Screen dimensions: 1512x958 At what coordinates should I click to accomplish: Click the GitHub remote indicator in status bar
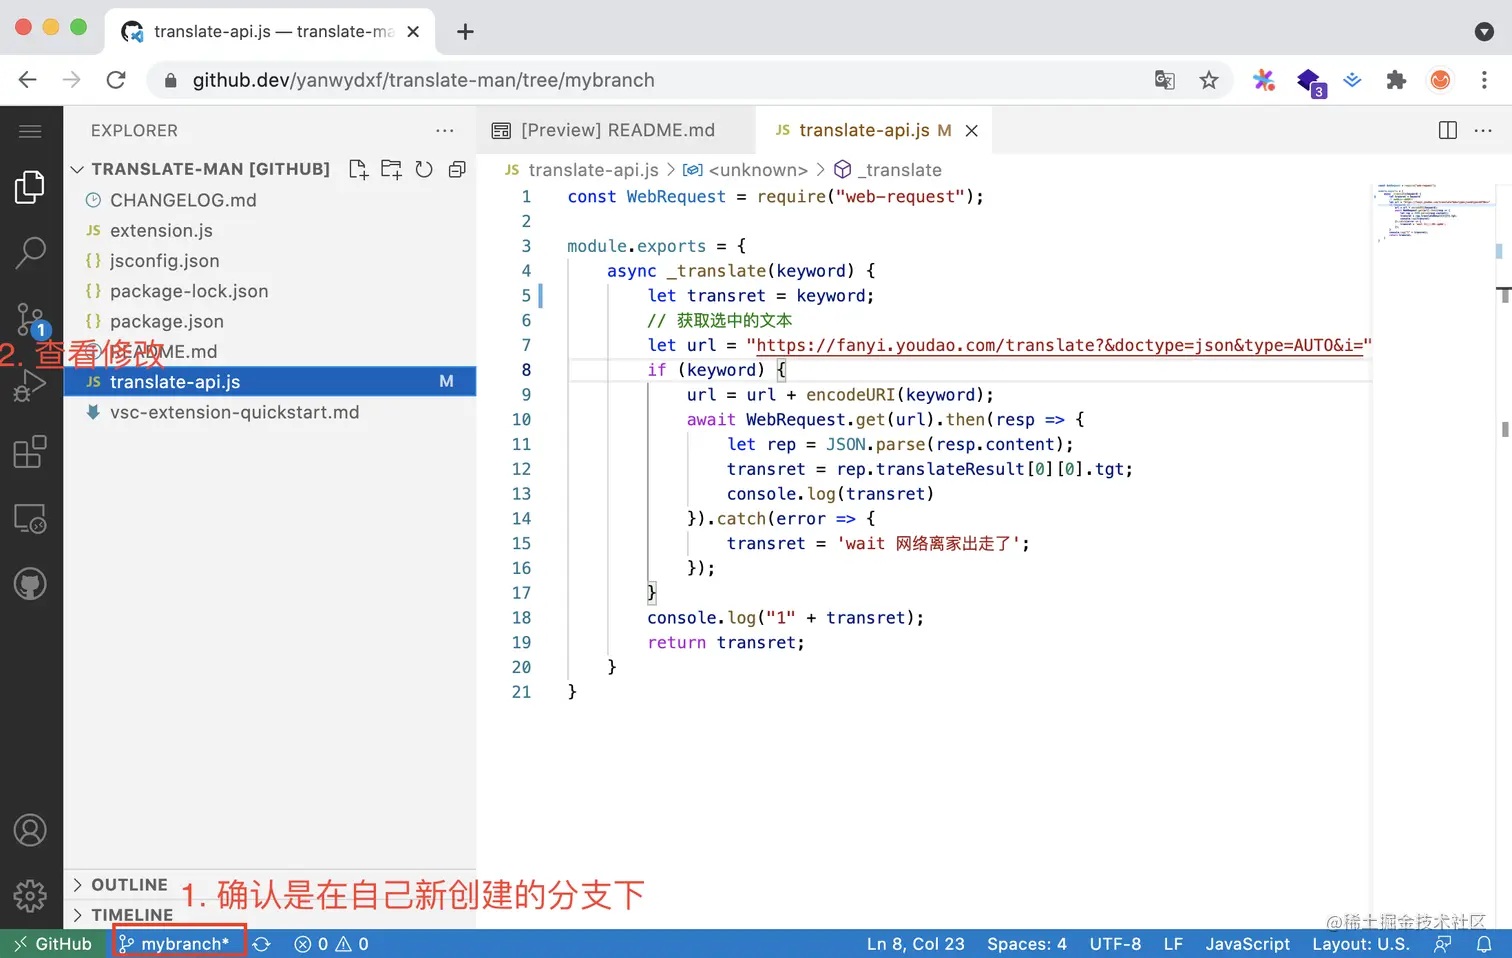pos(53,944)
